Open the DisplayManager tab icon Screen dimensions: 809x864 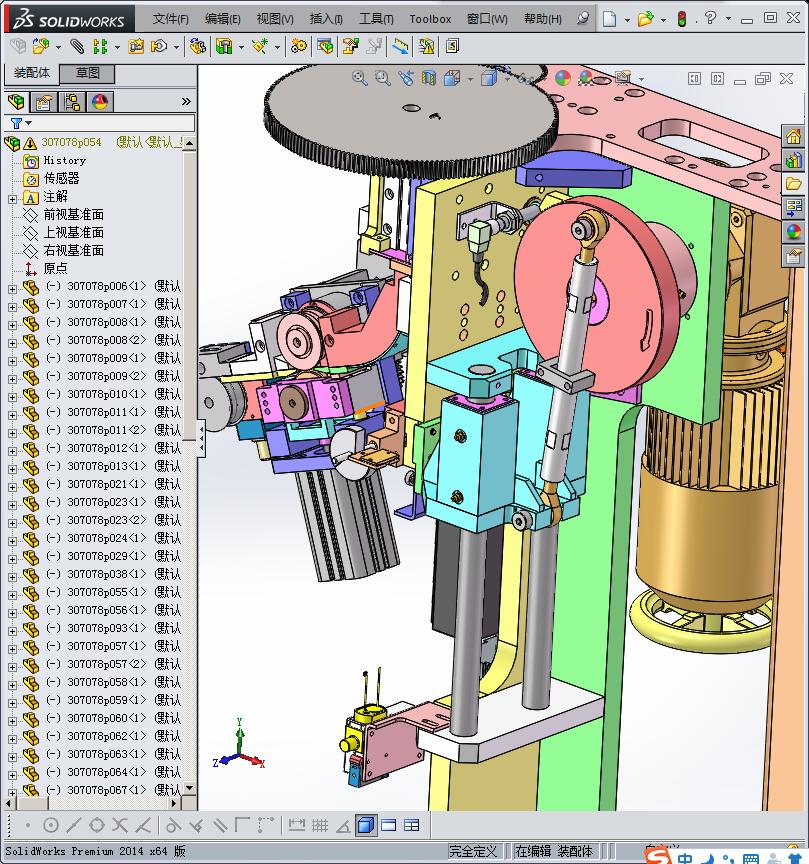(100, 101)
